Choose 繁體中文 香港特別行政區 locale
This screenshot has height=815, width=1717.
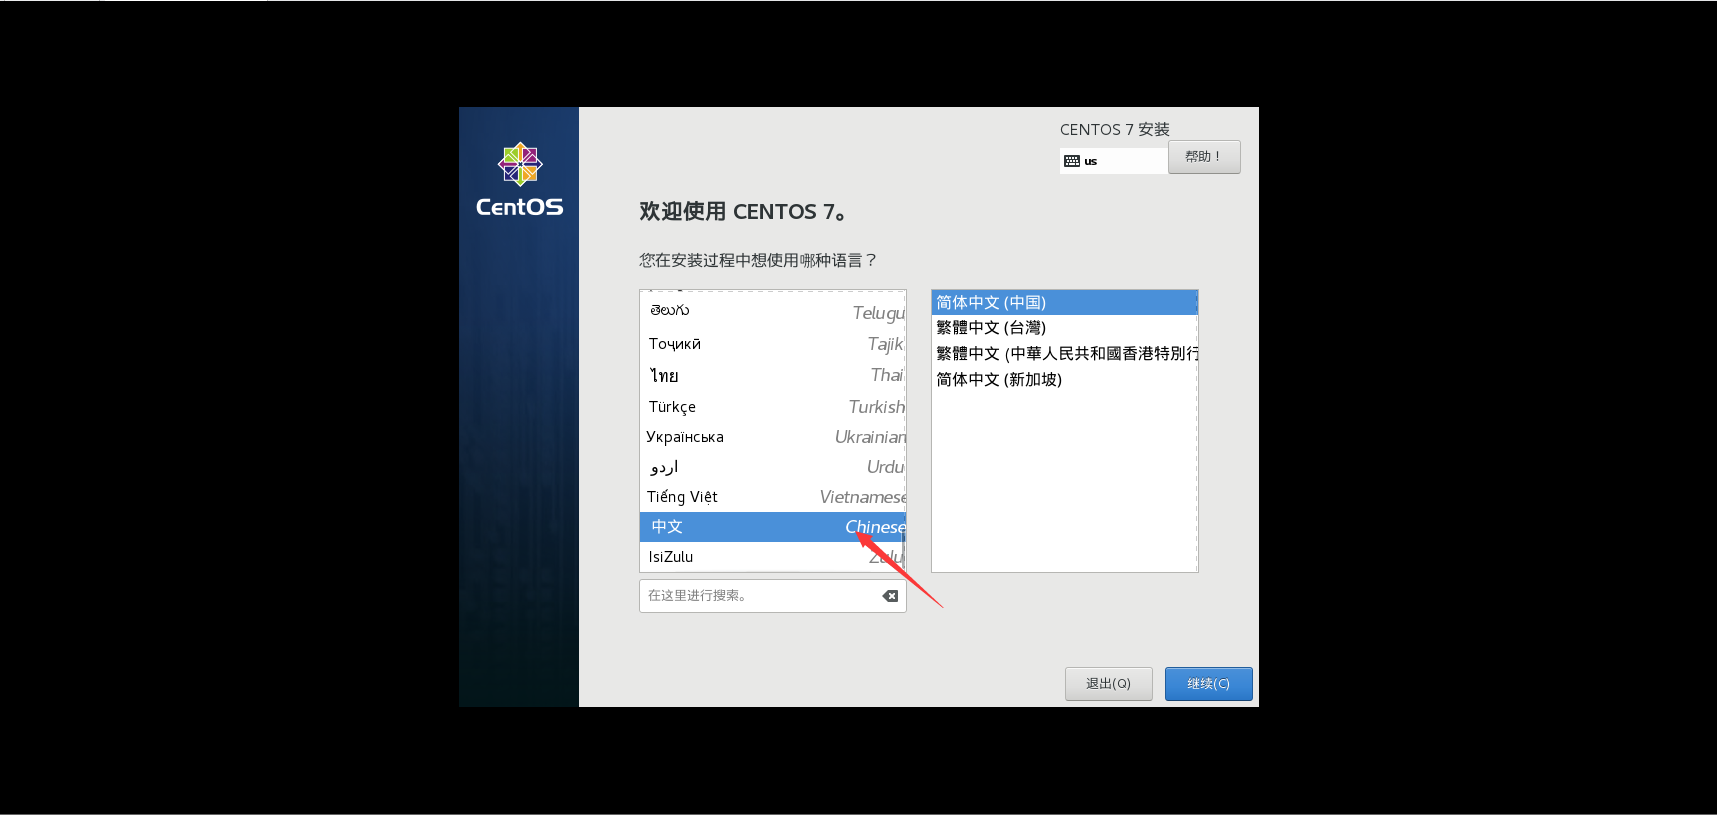(1064, 354)
